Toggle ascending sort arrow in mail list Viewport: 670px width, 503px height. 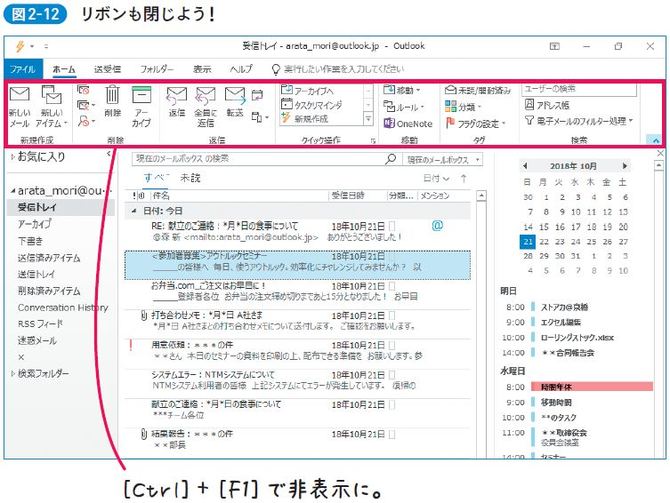(x=464, y=179)
